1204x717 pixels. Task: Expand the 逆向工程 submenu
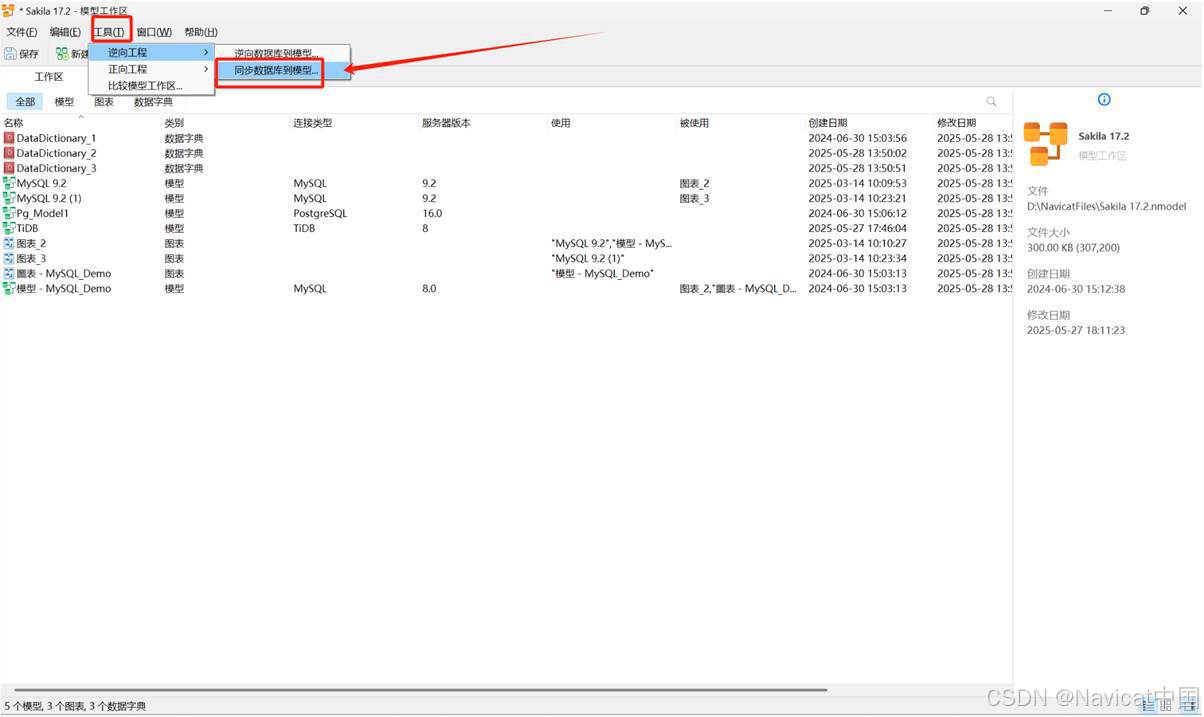pos(151,52)
